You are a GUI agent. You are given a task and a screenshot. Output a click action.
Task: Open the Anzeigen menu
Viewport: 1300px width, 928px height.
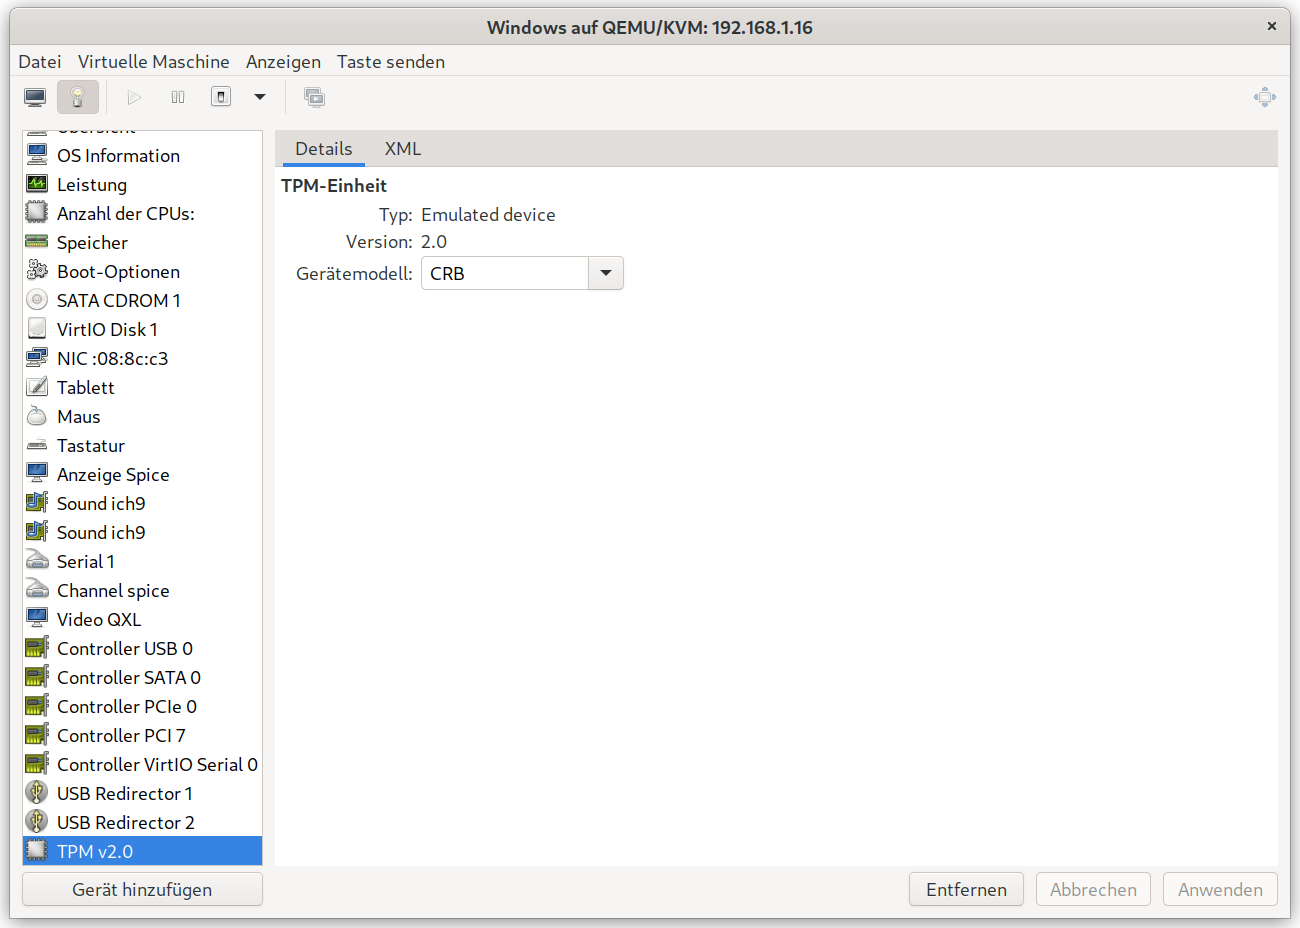[283, 61]
